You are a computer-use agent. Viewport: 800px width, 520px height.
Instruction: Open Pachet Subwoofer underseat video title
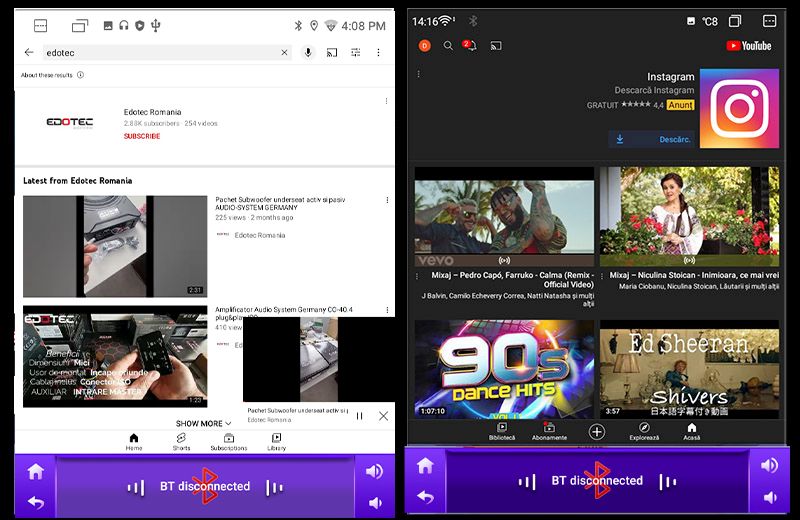(x=280, y=204)
